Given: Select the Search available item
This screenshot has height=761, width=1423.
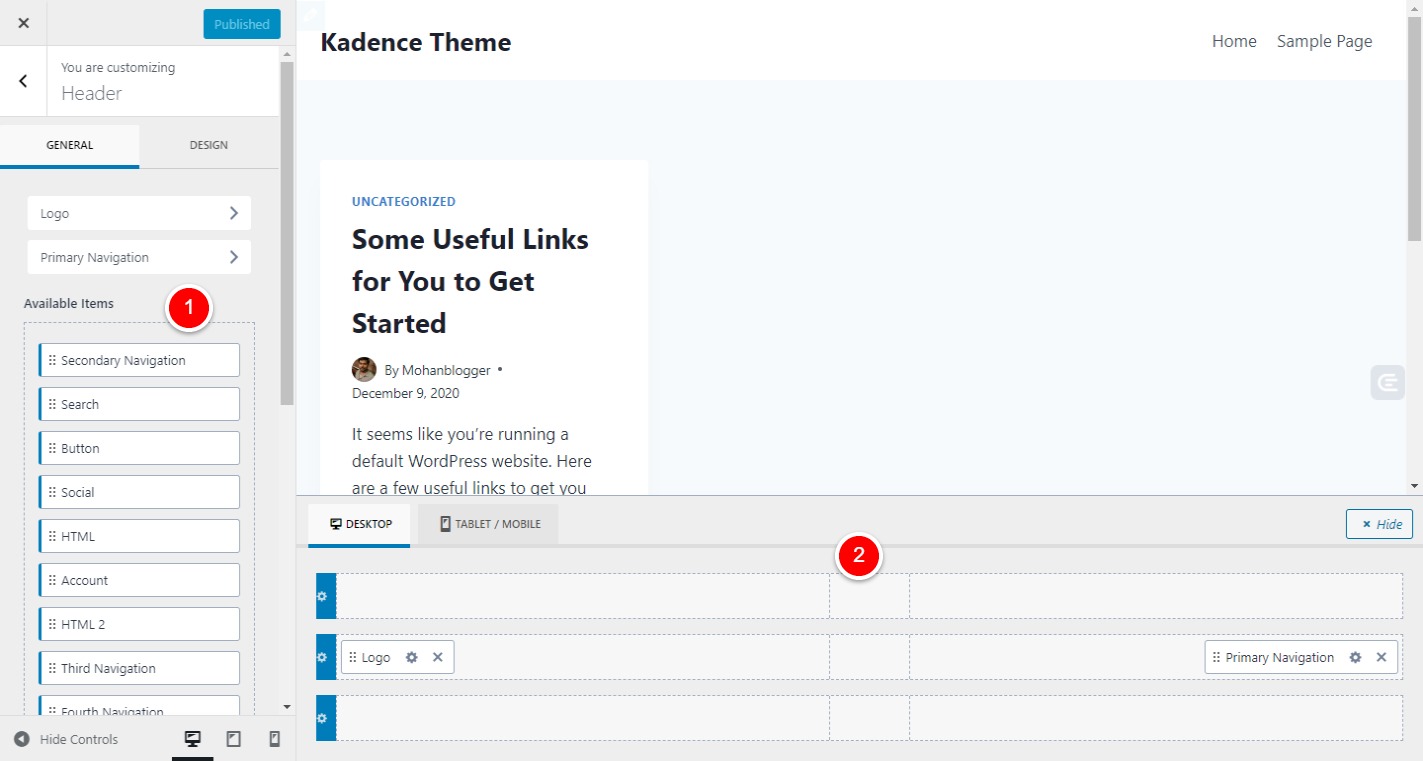Looking at the screenshot, I should click(139, 404).
